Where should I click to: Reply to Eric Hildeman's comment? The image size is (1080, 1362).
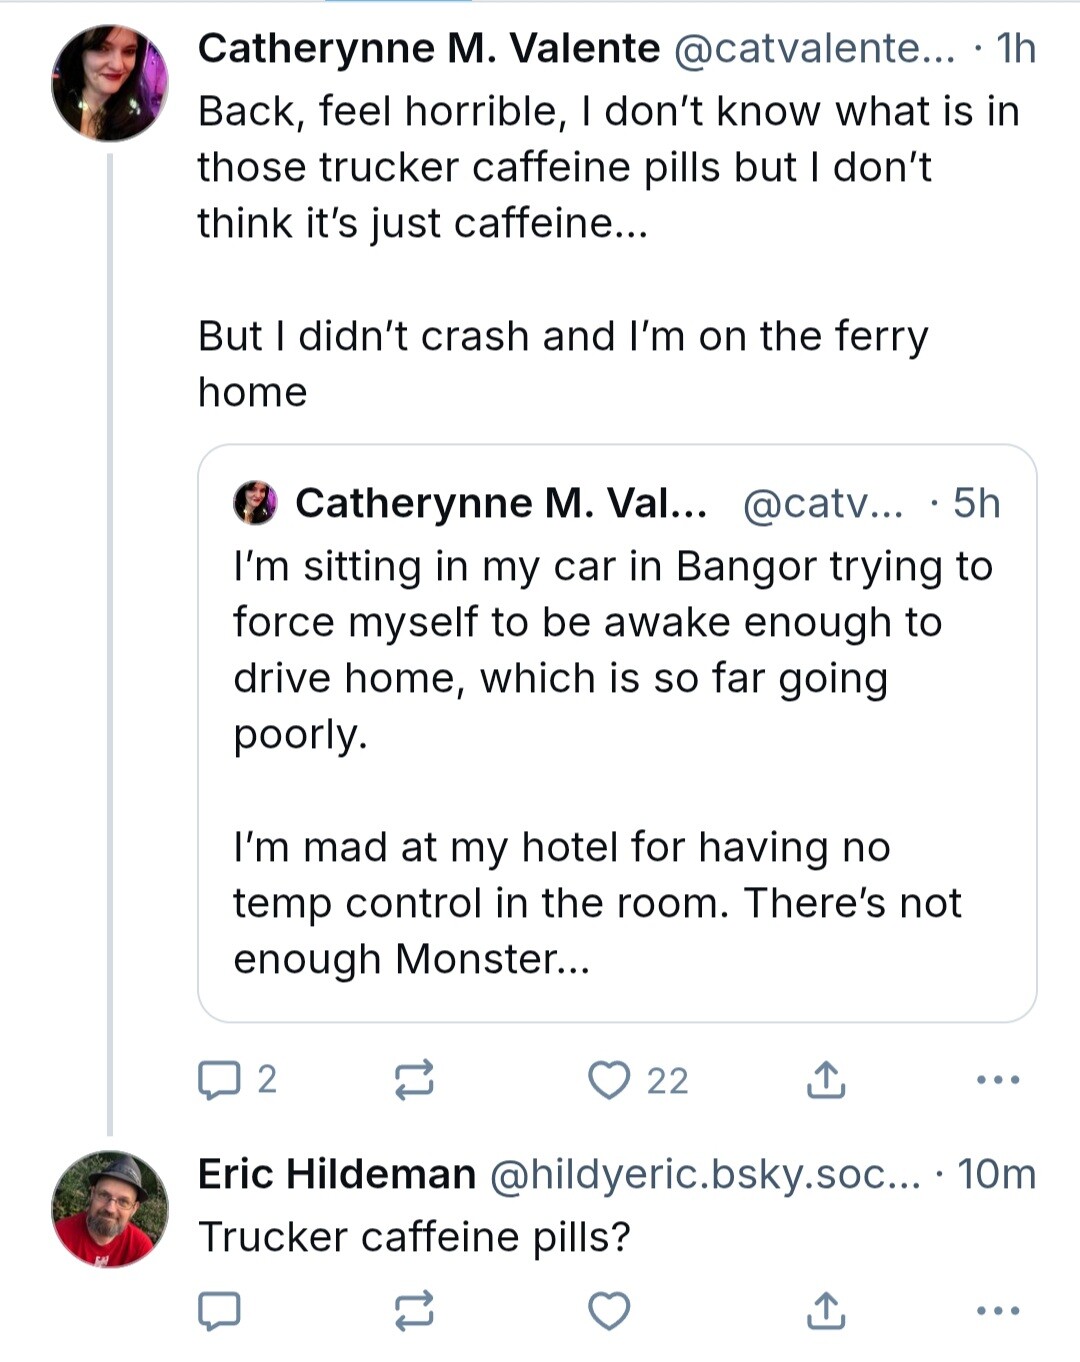click(219, 1311)
